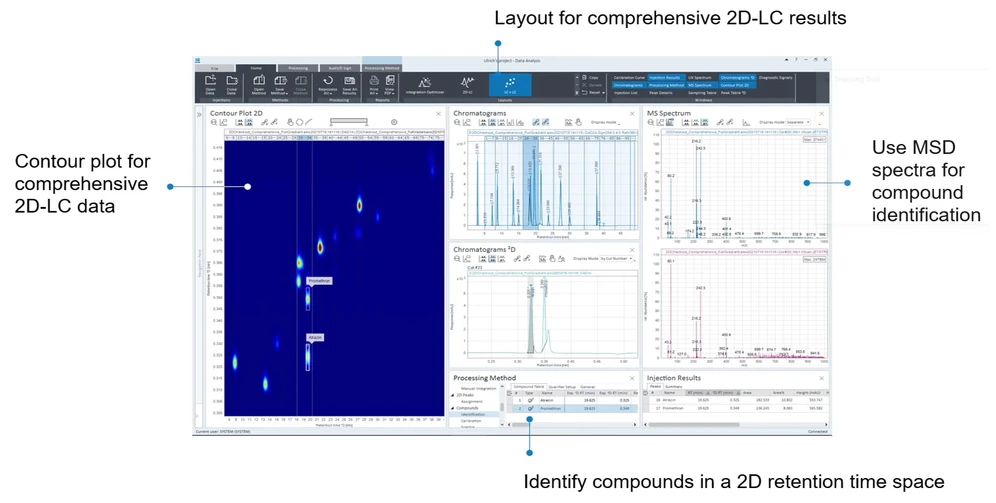Screen dimensions: 996x503
Task: Select the highlighted LC x LC layout
Action: click(x=509, y=85)
